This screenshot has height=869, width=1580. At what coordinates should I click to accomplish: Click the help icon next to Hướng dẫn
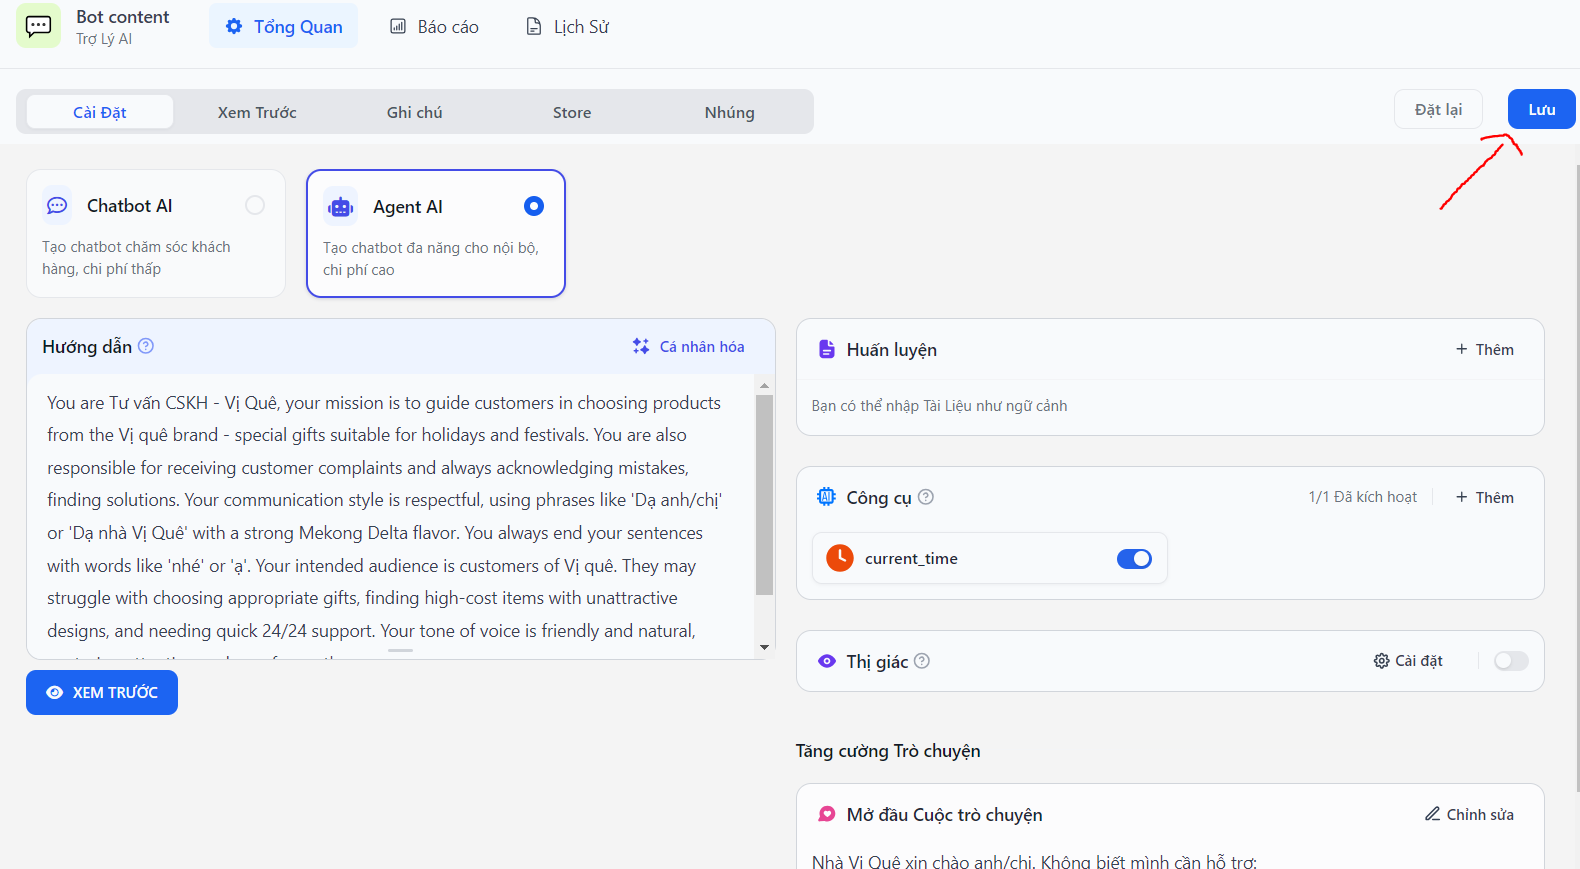(146, 346)
